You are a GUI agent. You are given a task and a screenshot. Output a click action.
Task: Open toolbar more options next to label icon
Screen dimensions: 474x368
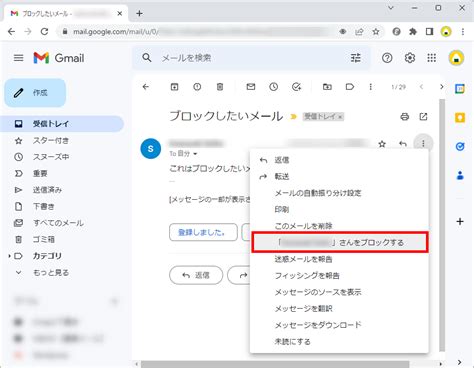pos(370,87)
